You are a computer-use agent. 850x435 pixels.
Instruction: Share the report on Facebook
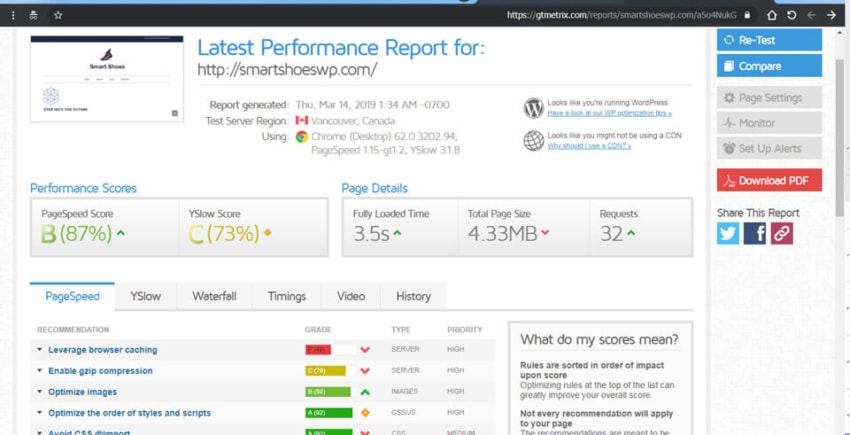(x=755, y=233)
